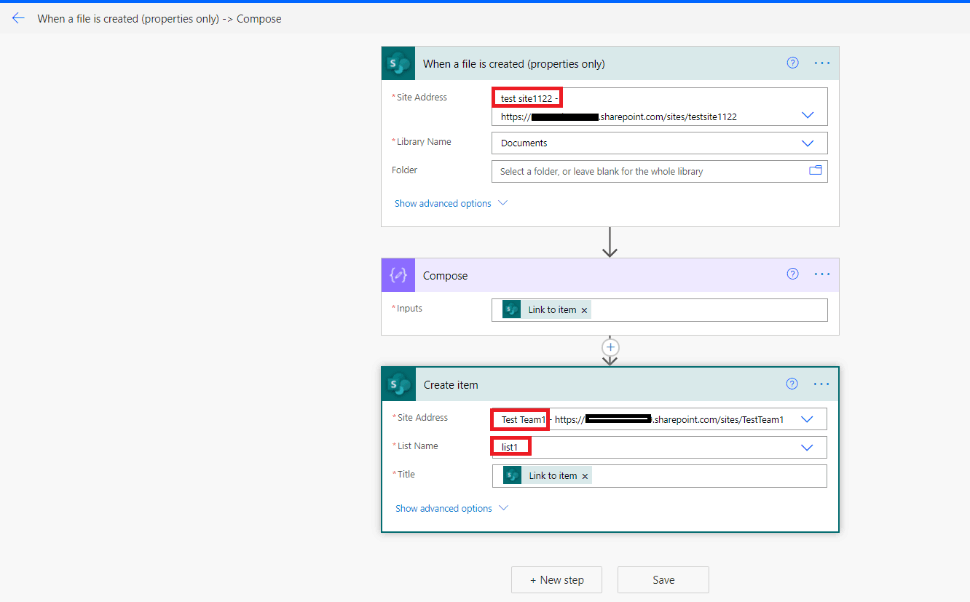Click the flow name in the header
The height and width of the screenshot is (602, 970).
(159, 19)
